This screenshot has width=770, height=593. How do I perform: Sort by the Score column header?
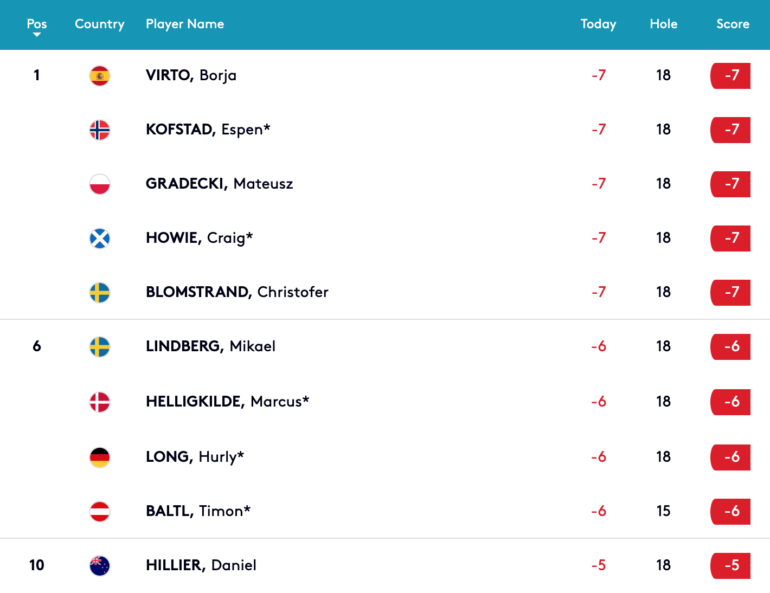tap(733, 24)
